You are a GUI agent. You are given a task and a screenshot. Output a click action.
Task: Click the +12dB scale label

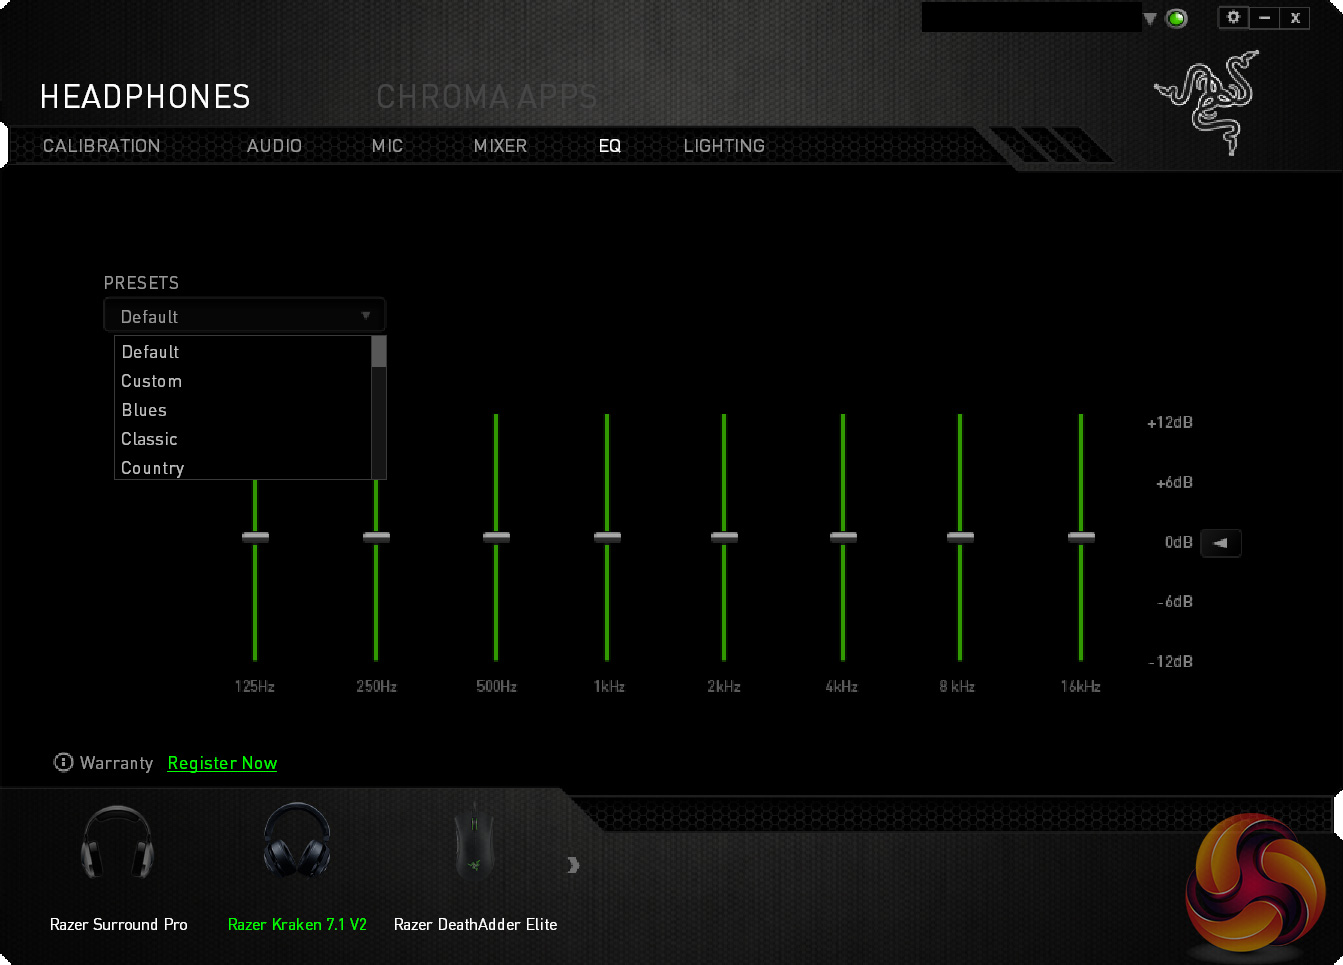click(1170, 422)
